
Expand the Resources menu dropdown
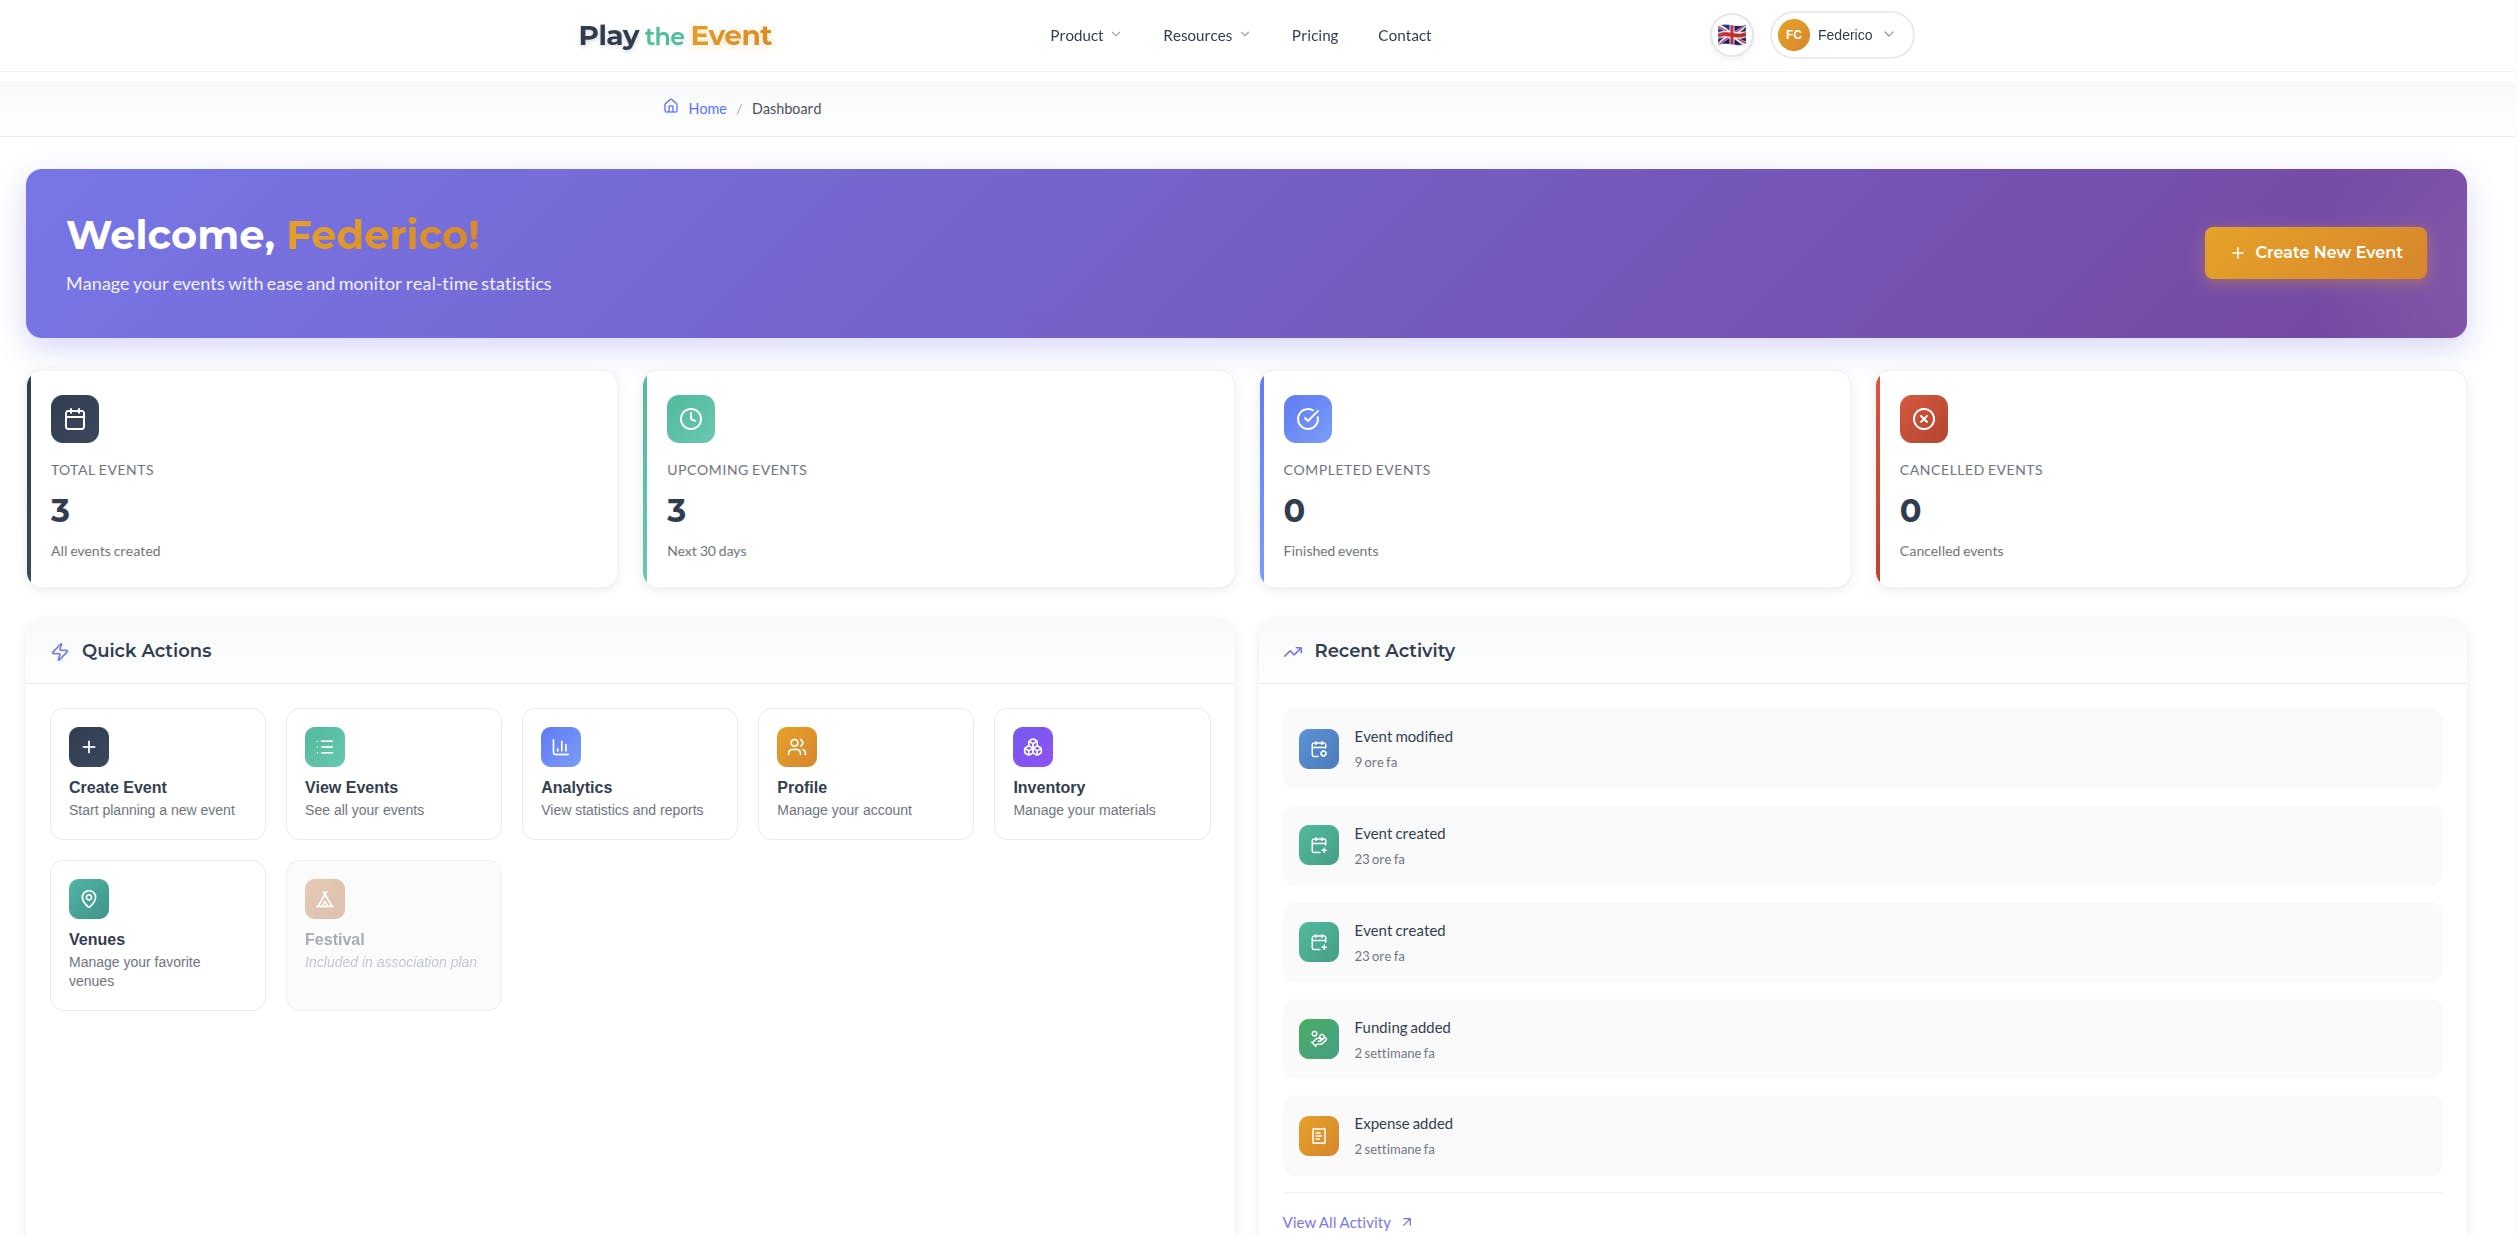(1206, 36)
